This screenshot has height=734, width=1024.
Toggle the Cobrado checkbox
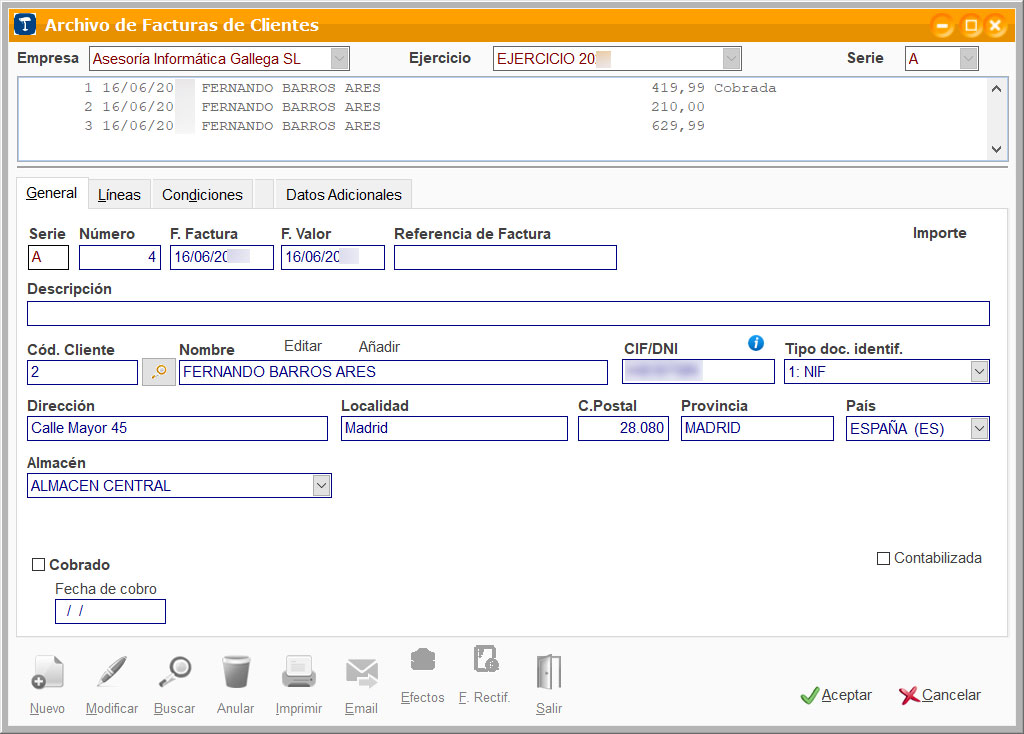pyautogui.click(x=39, y=565)
